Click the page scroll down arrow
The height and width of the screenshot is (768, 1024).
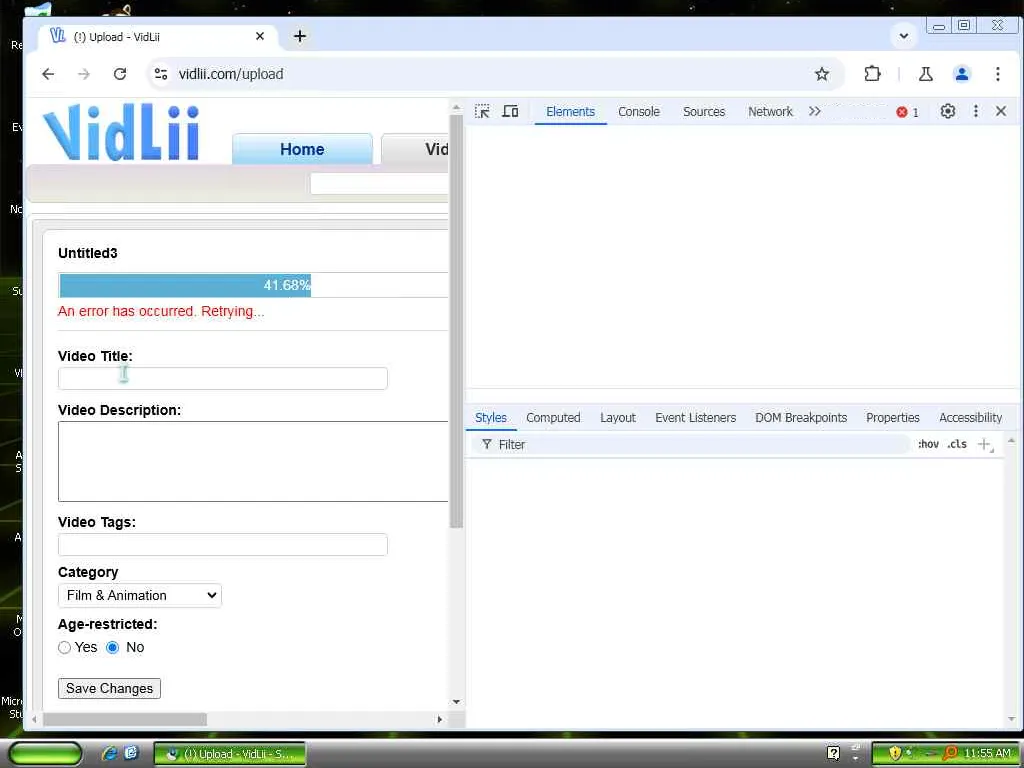click(456, 702)
